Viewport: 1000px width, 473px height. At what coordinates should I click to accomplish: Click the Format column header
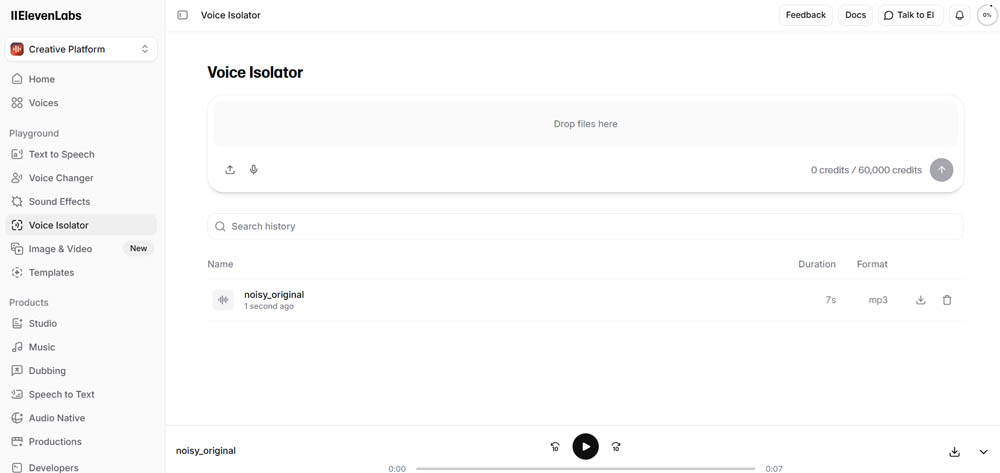pyautogui.click(x=872, y=264)
